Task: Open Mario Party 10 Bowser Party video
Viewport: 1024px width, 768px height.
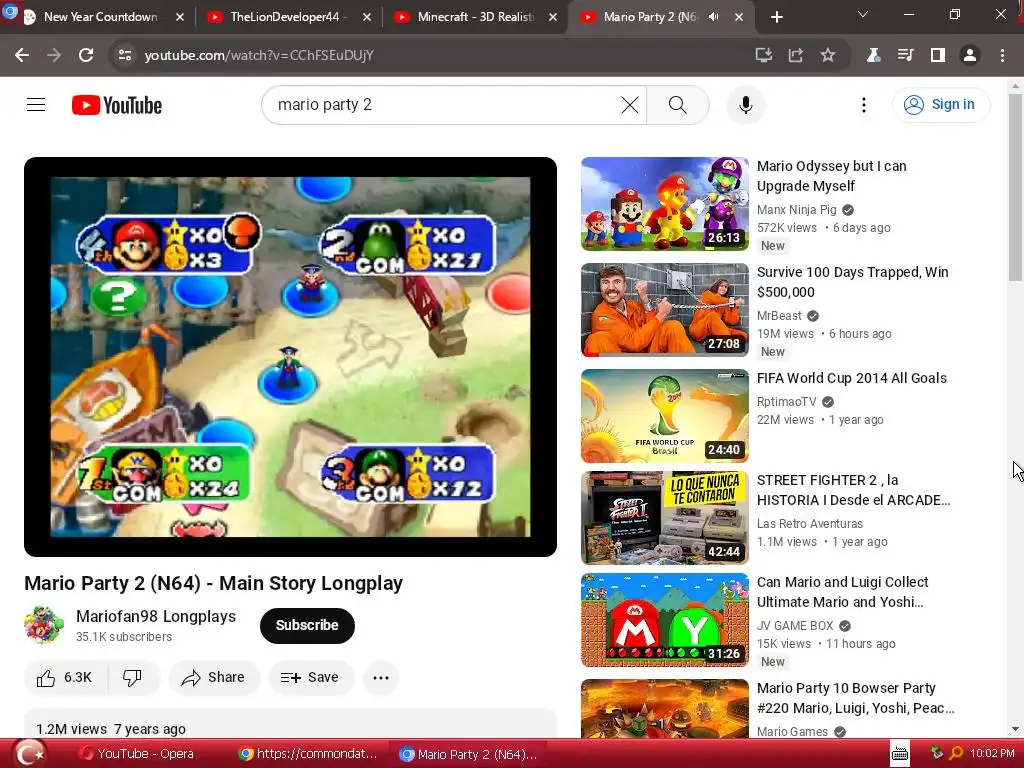Action: [856, 698]
